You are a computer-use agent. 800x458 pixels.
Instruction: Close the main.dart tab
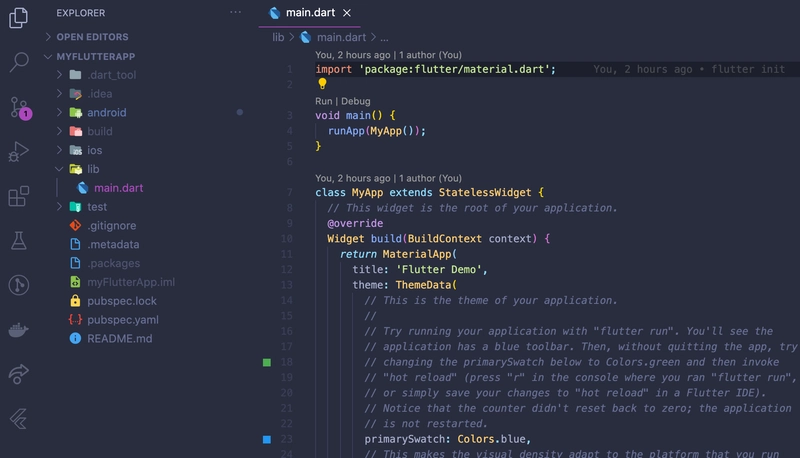347,13
